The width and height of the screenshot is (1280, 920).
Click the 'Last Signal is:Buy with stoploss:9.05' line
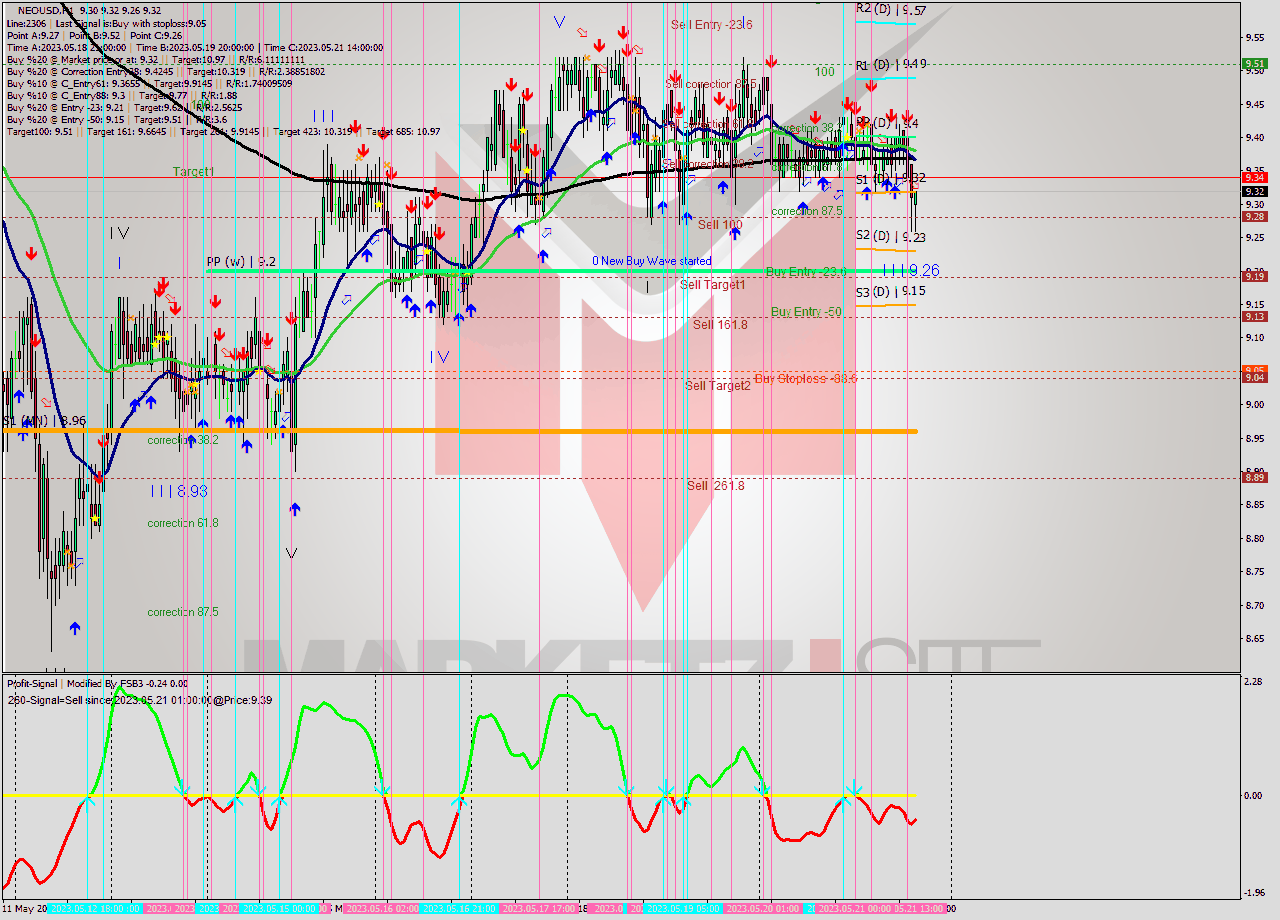131,23
